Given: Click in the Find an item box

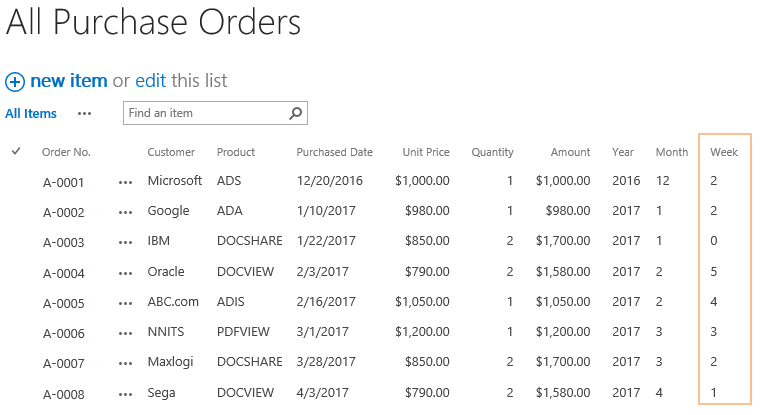Looking at the screenshot, I should click(207, 113).
